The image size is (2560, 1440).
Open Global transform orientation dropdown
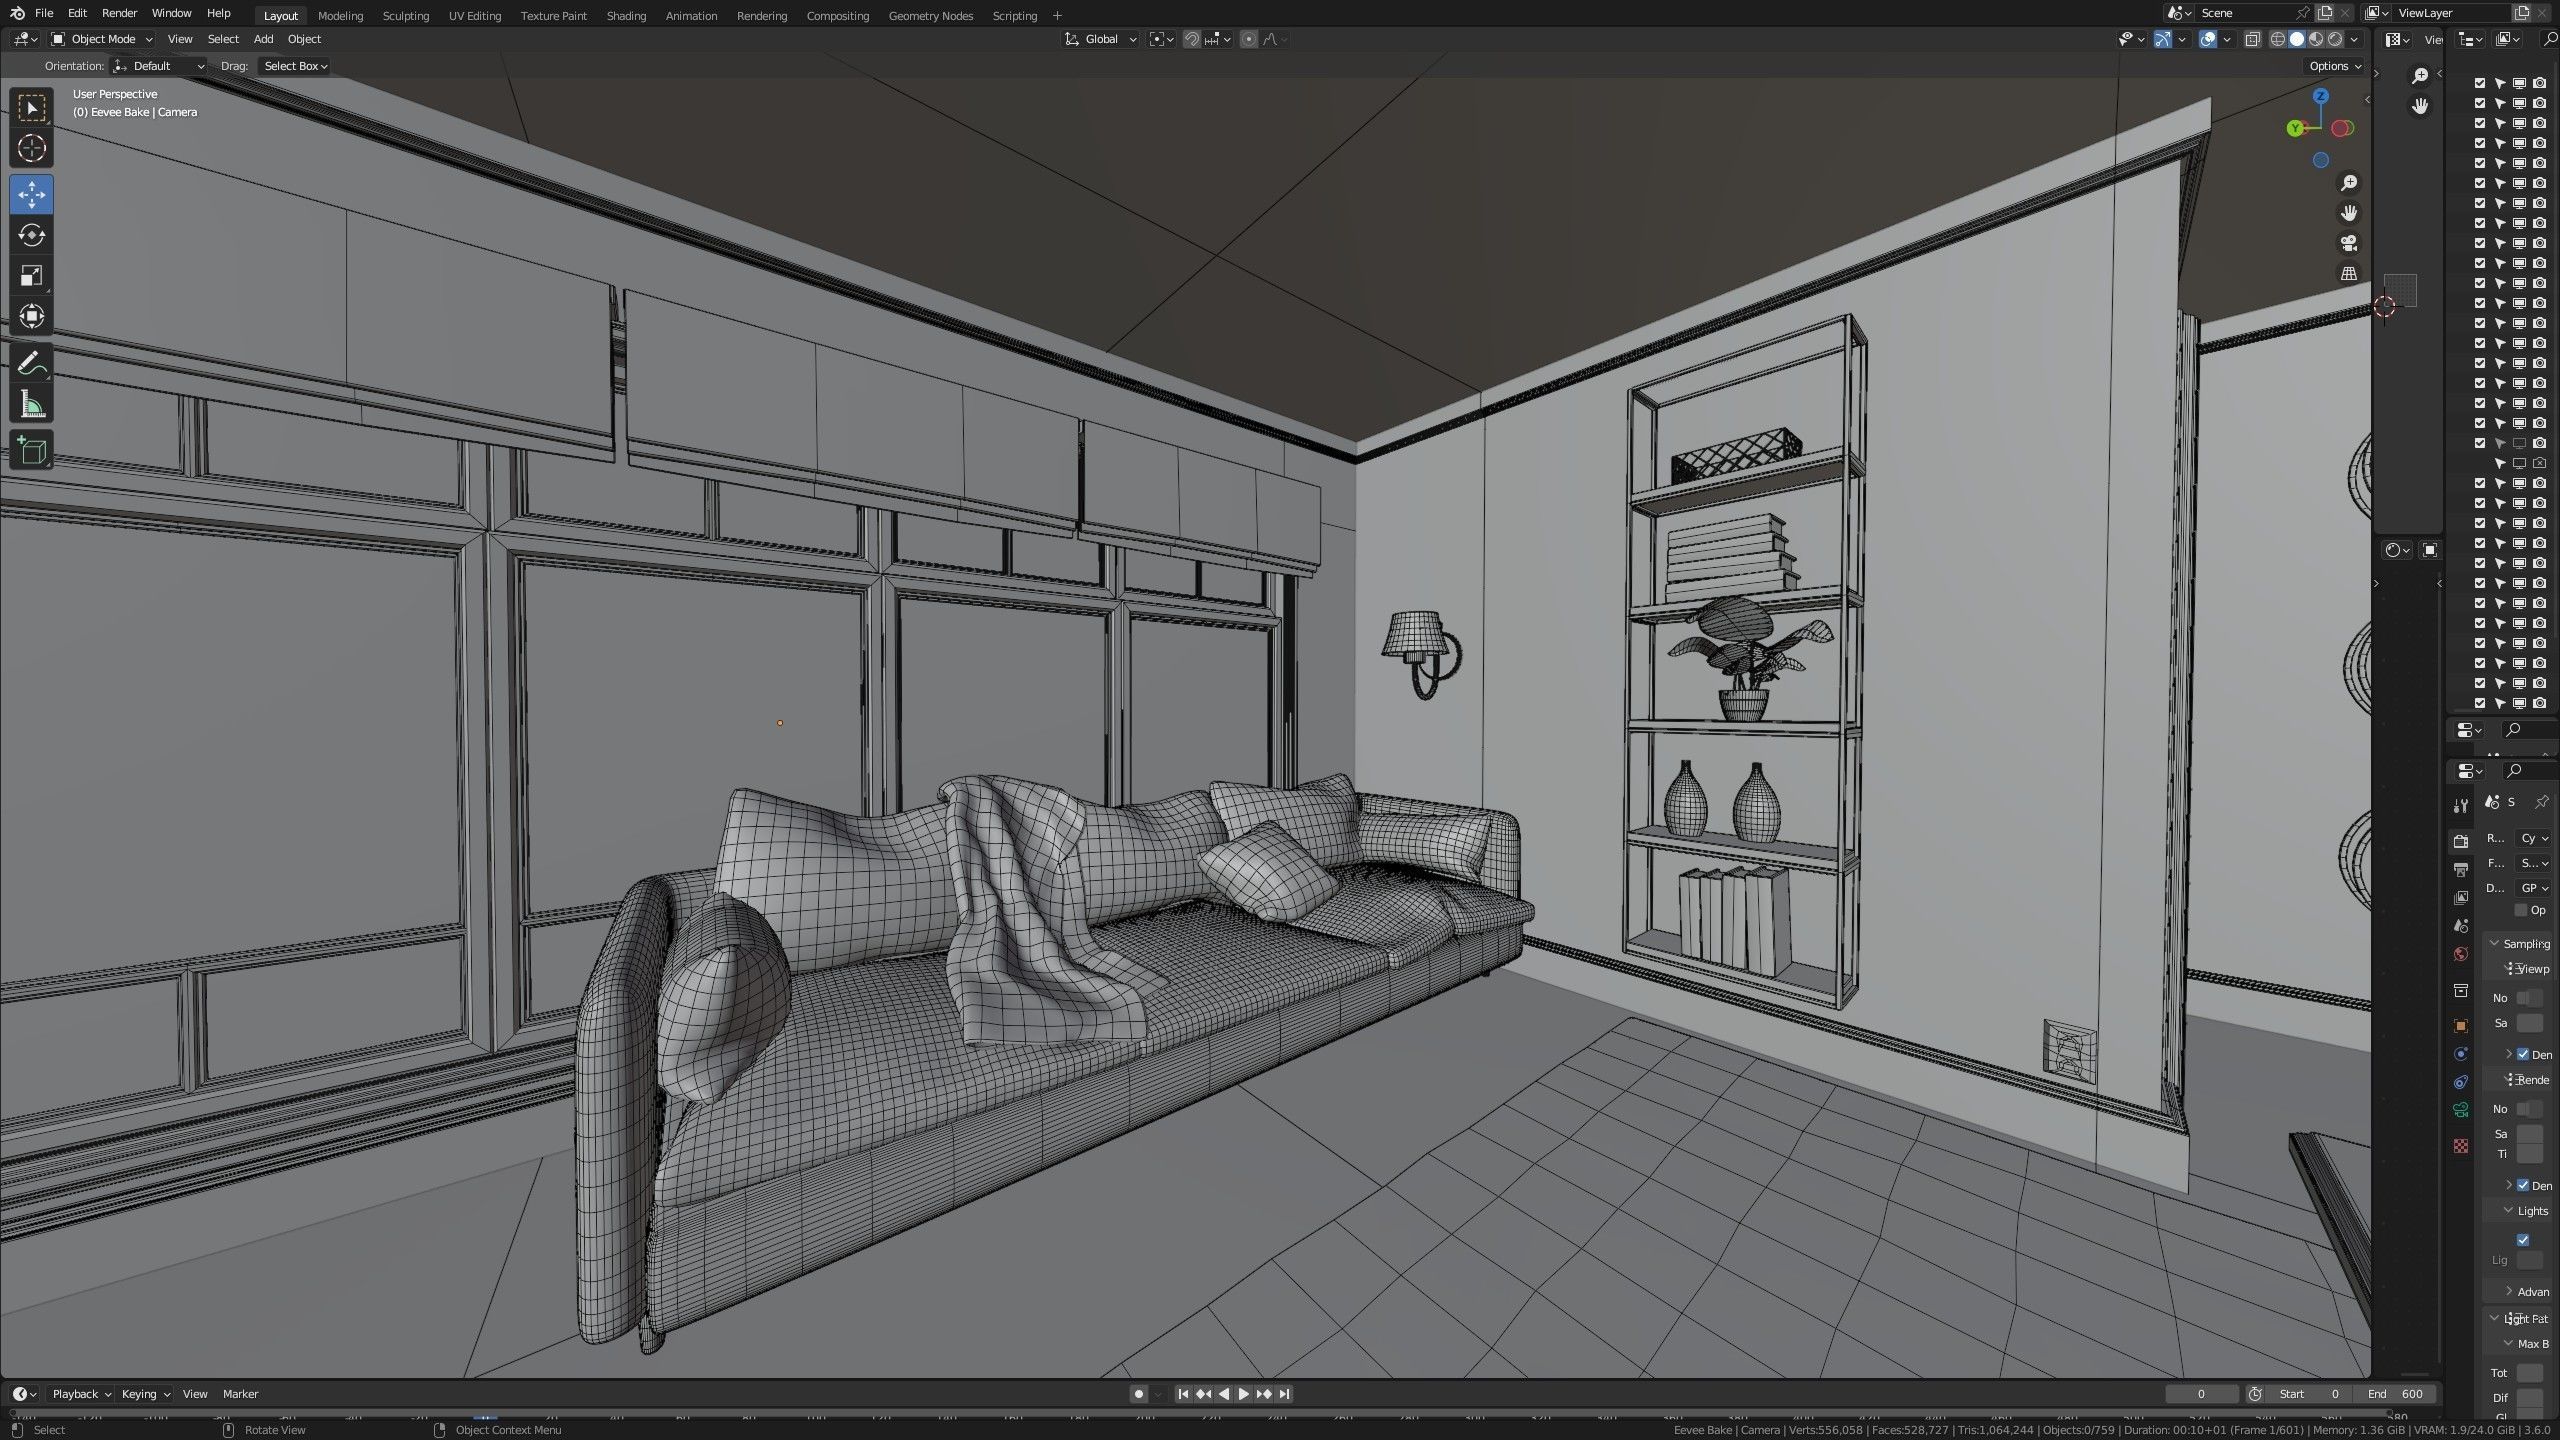(1100, 39)
